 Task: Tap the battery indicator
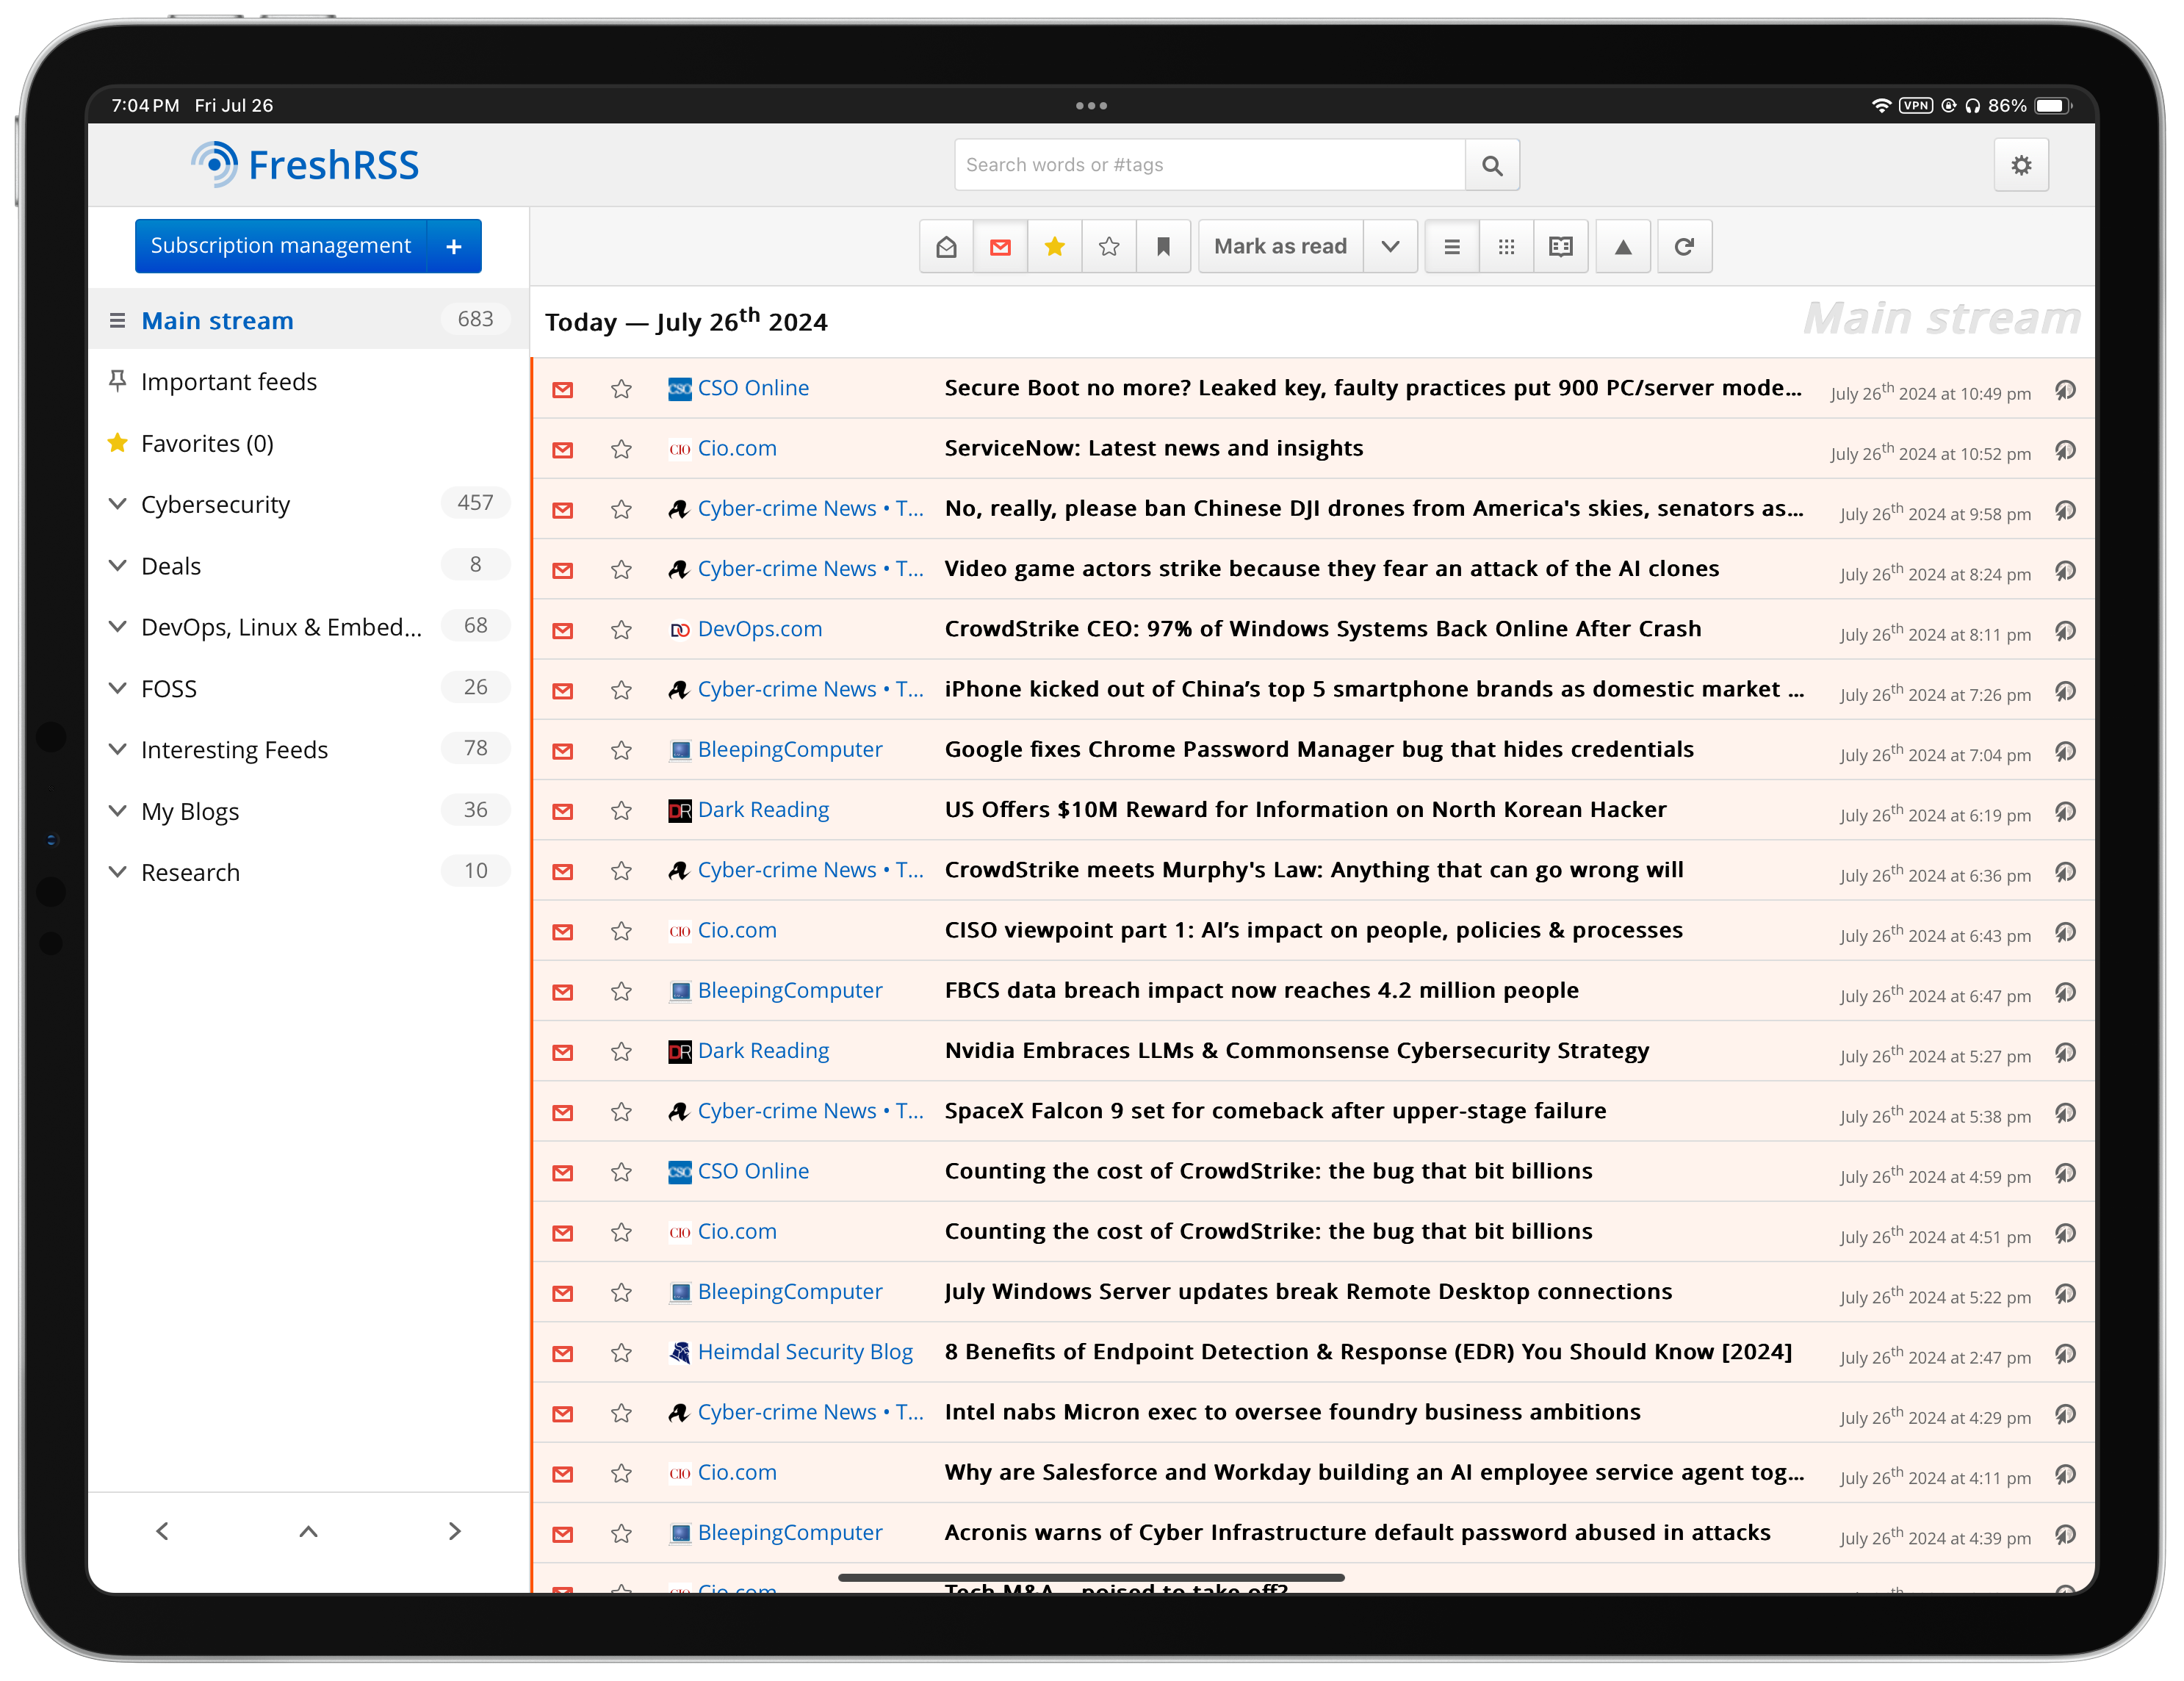tap(2053, 105)
